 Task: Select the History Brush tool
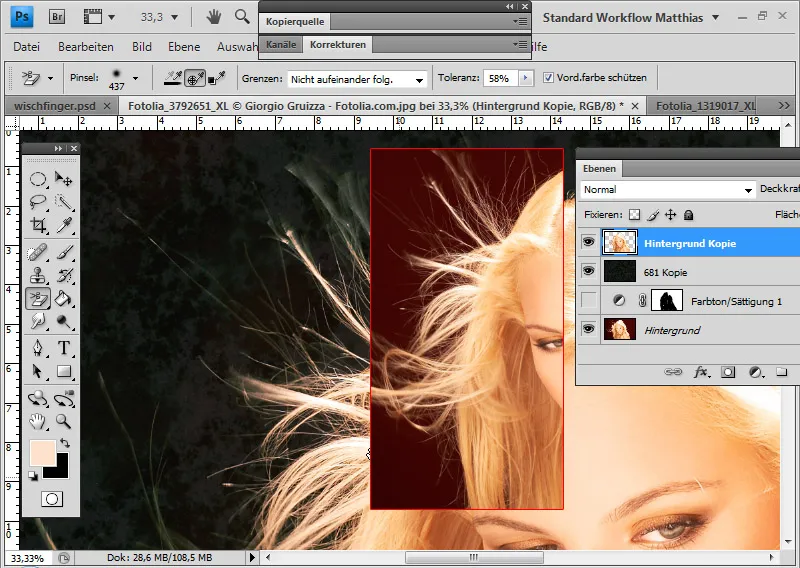(x=64, y=276)
